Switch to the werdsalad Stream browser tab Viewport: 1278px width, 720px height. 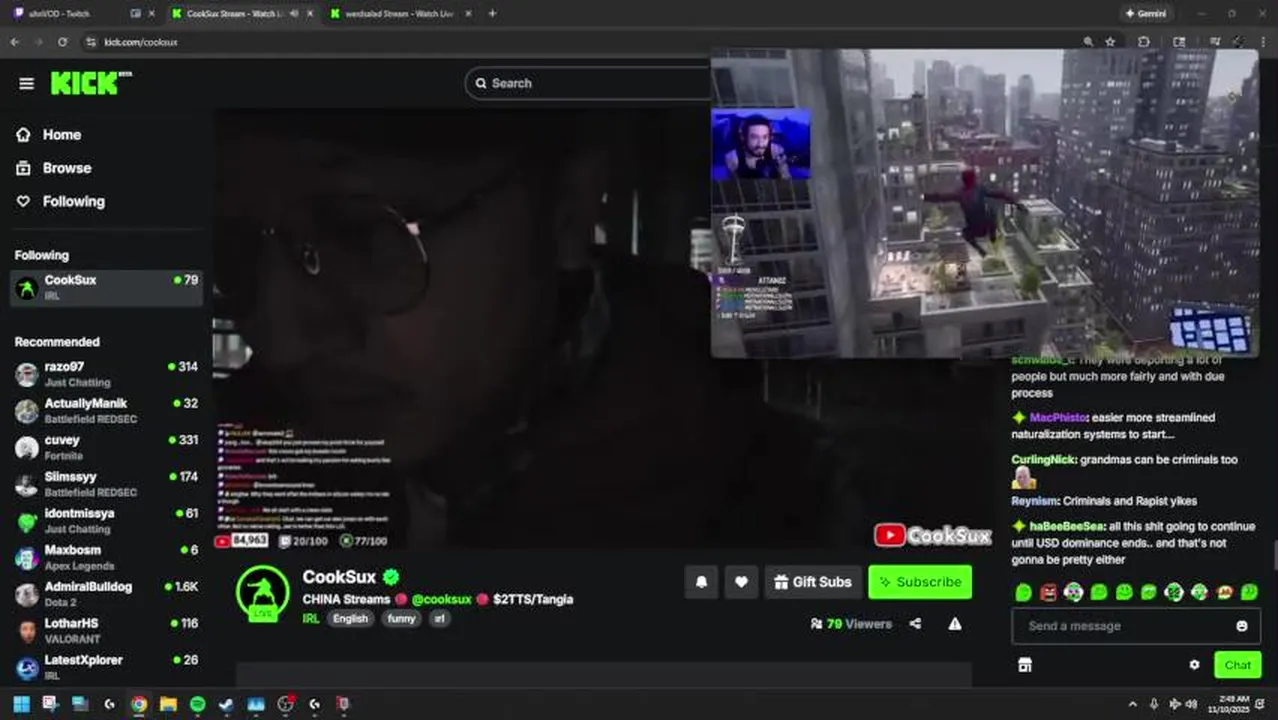tap(400, 14)
